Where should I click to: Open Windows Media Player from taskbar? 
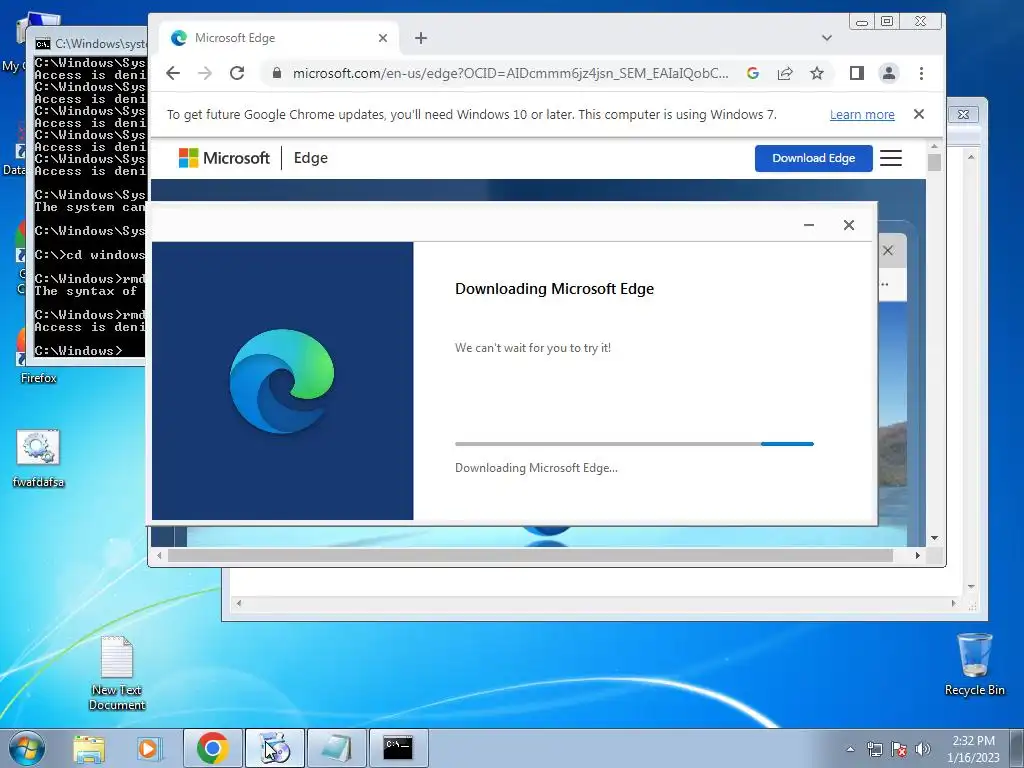(x=150, y=748)
